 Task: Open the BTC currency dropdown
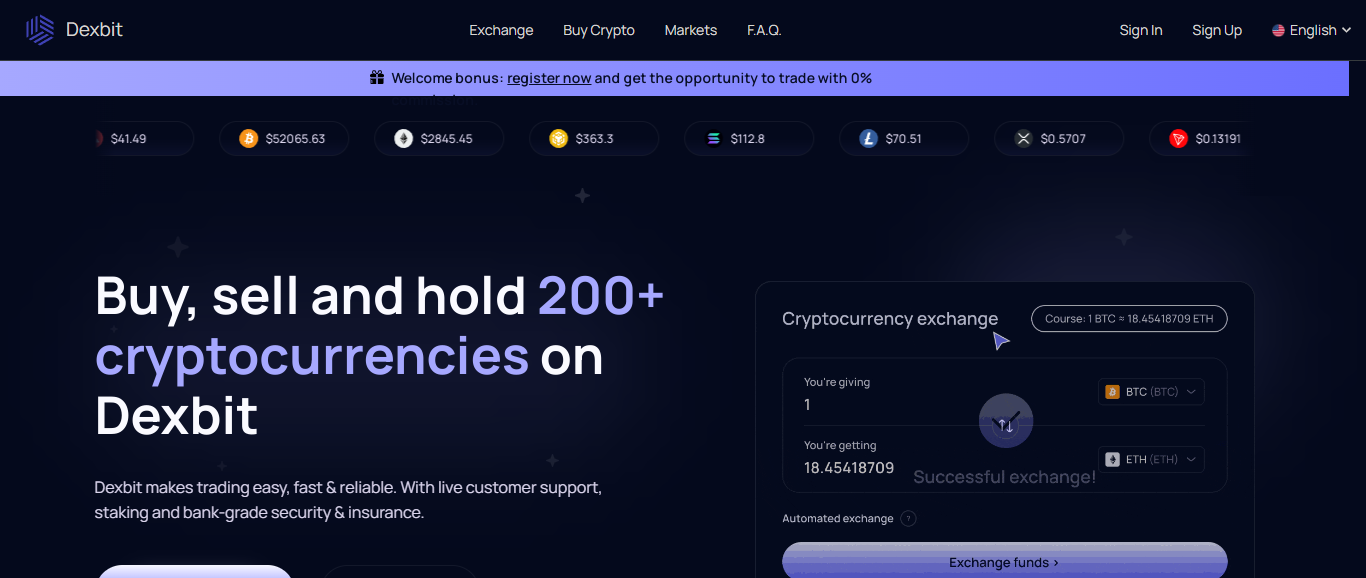[1151, 391]
